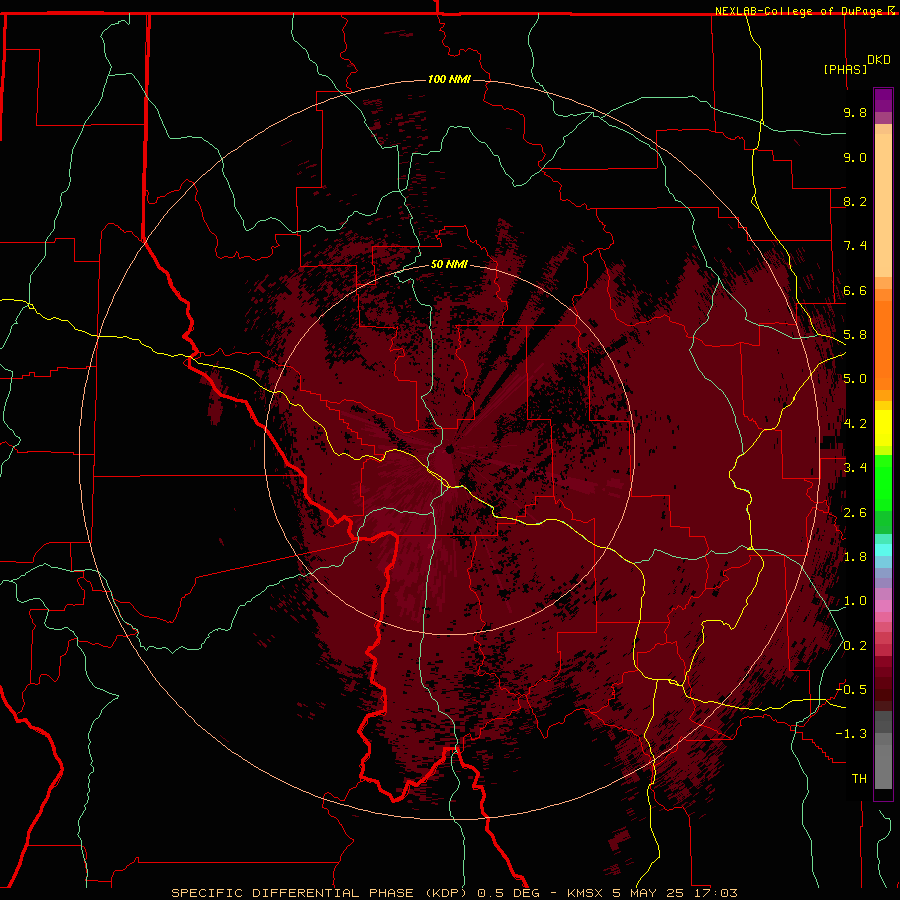The height and width of the screenshot is (900, 900).
Task: Click the 7.4 scale value
Action: point(855,246)
